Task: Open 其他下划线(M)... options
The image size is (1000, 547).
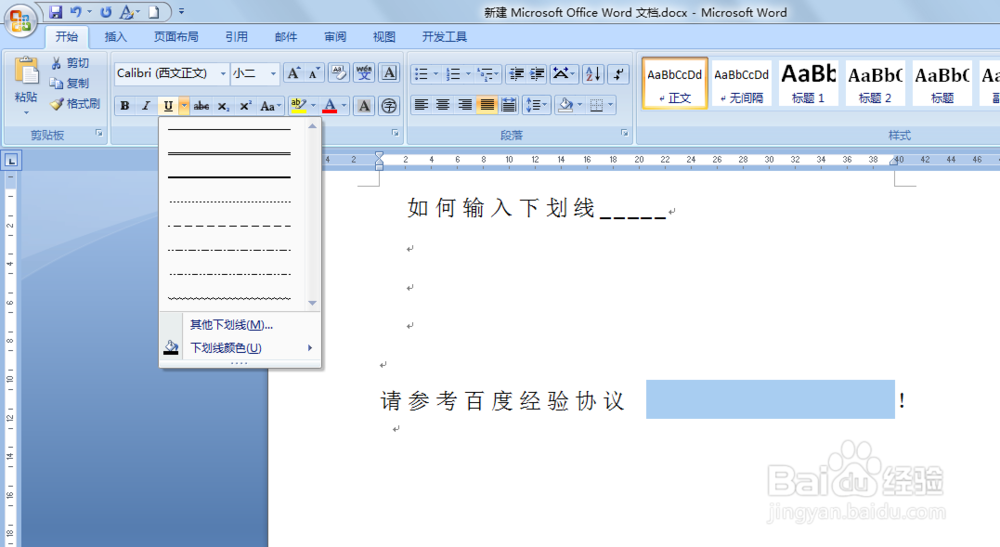Action: (240, 325)
